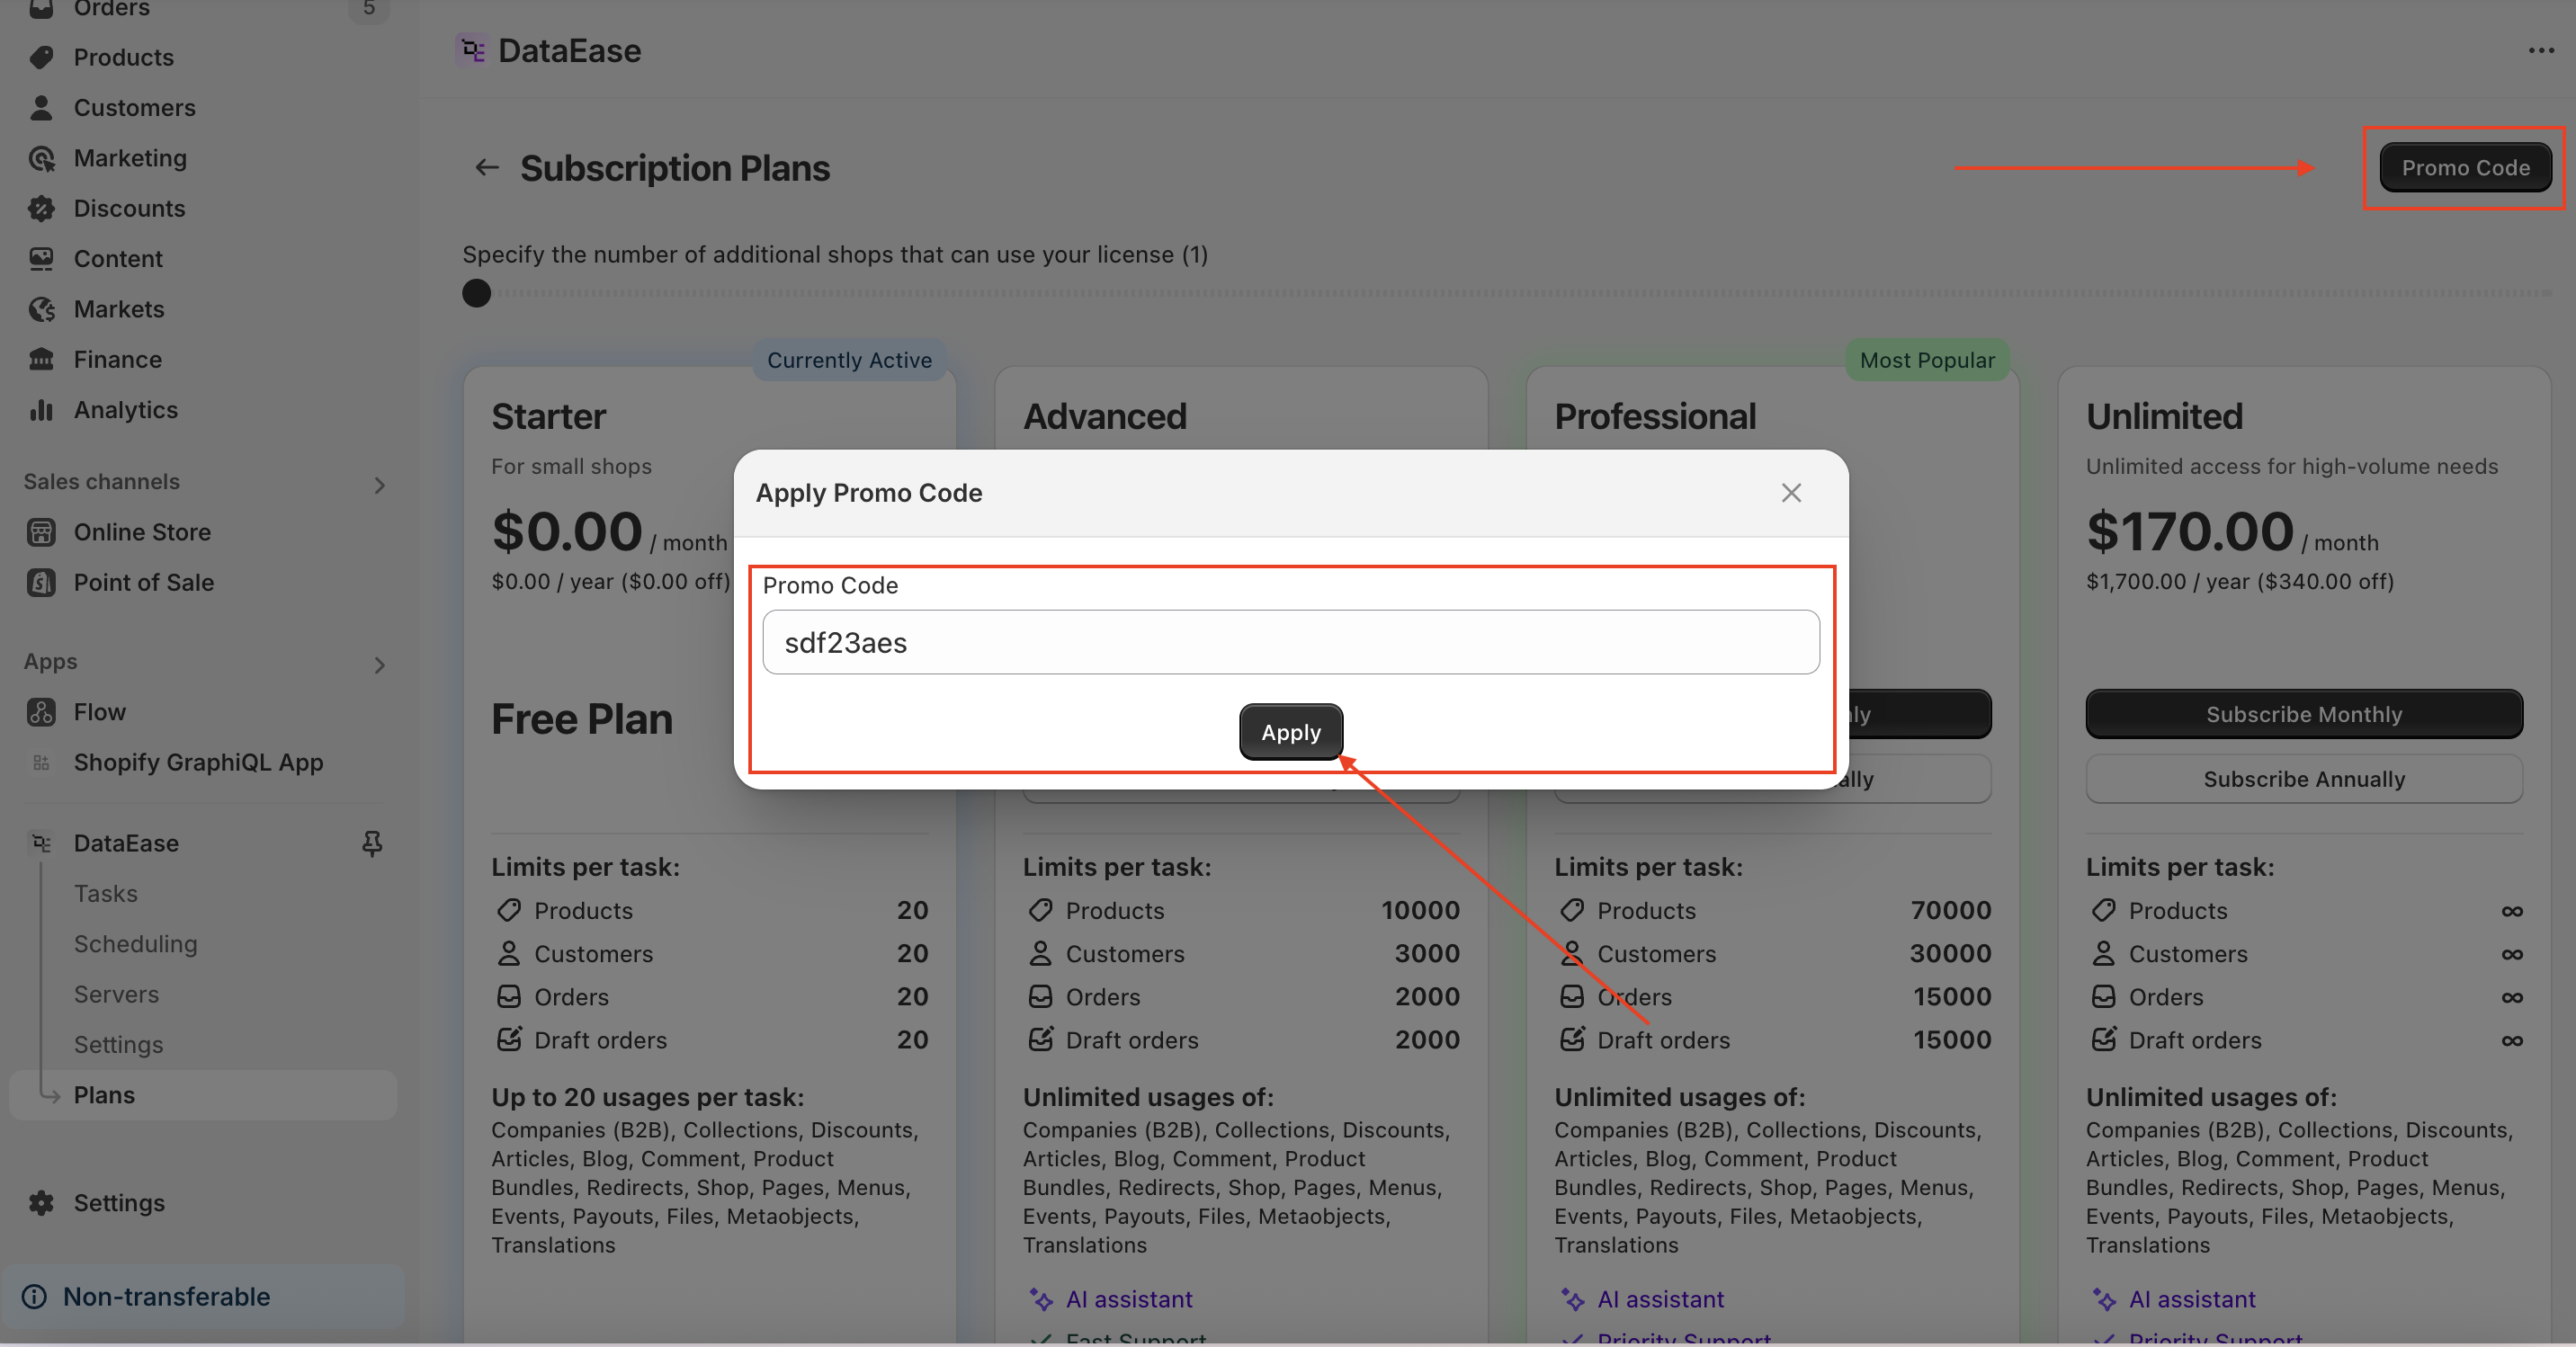Screen dimensions: 2576x1347
Task: Click the Unlimited plan $170.00 price
Action: tap(2190, 531)
